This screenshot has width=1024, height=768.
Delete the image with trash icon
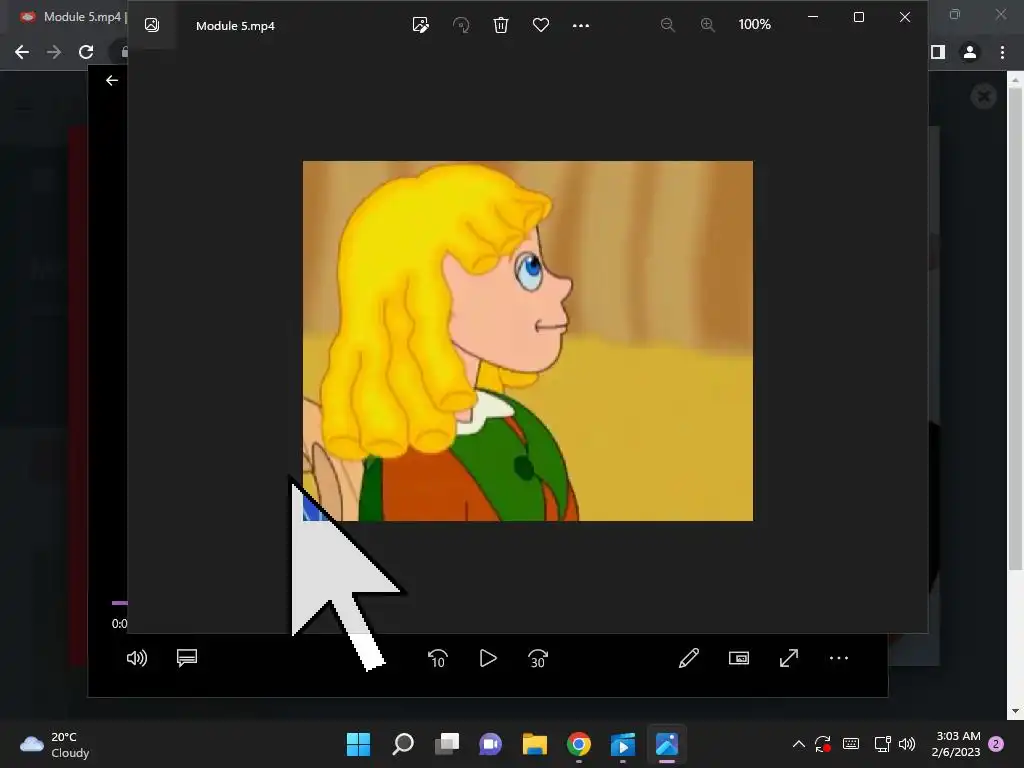click(x=501, y=25)
